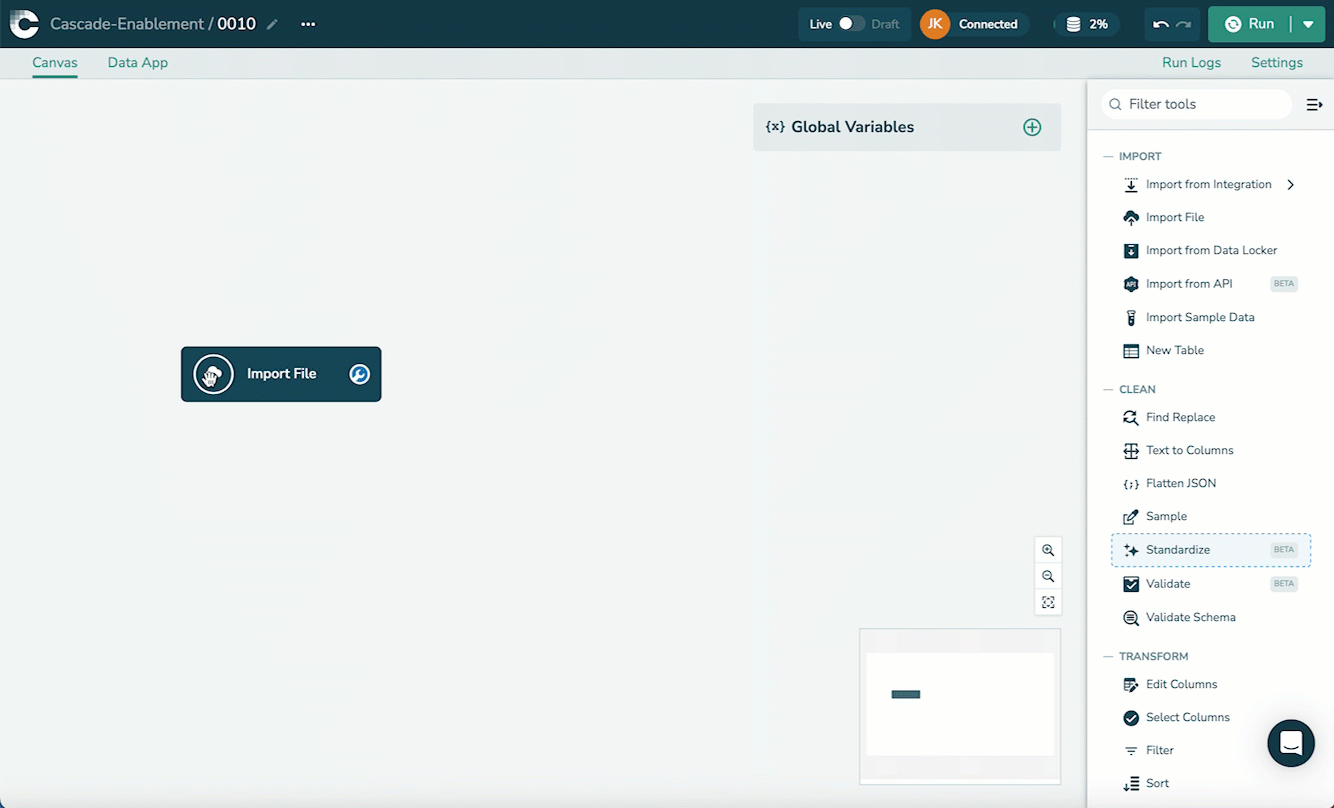
Task: Click the fit-to-screen canvas icon
Action: pyautogui.click(x=1048, y=602)
